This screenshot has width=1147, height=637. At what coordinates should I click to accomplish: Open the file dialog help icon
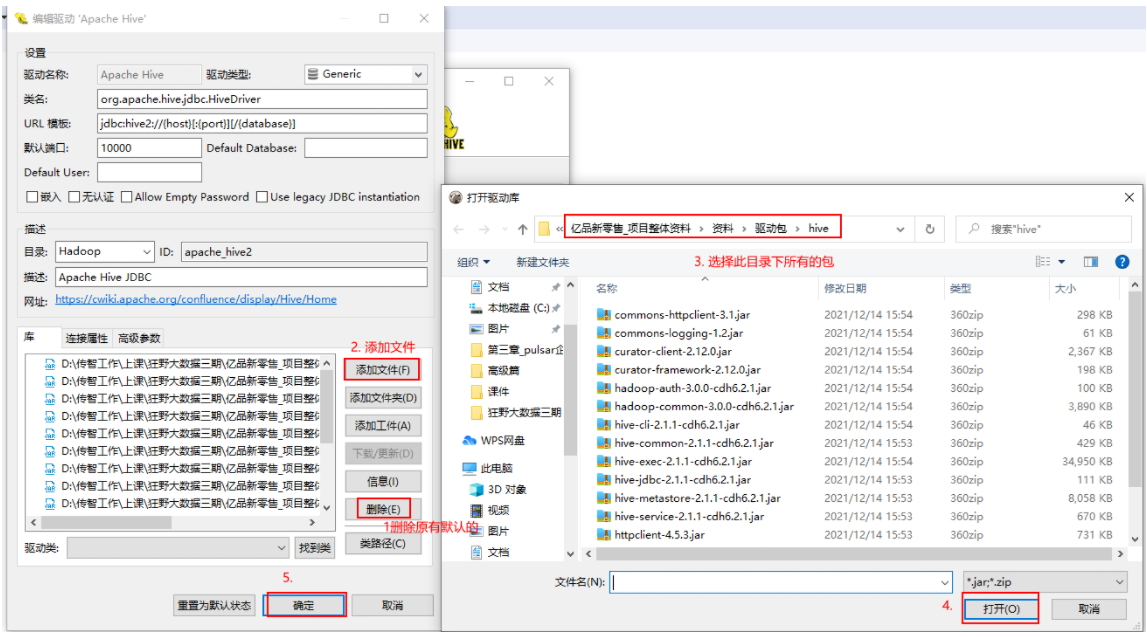click(1121, 262)
